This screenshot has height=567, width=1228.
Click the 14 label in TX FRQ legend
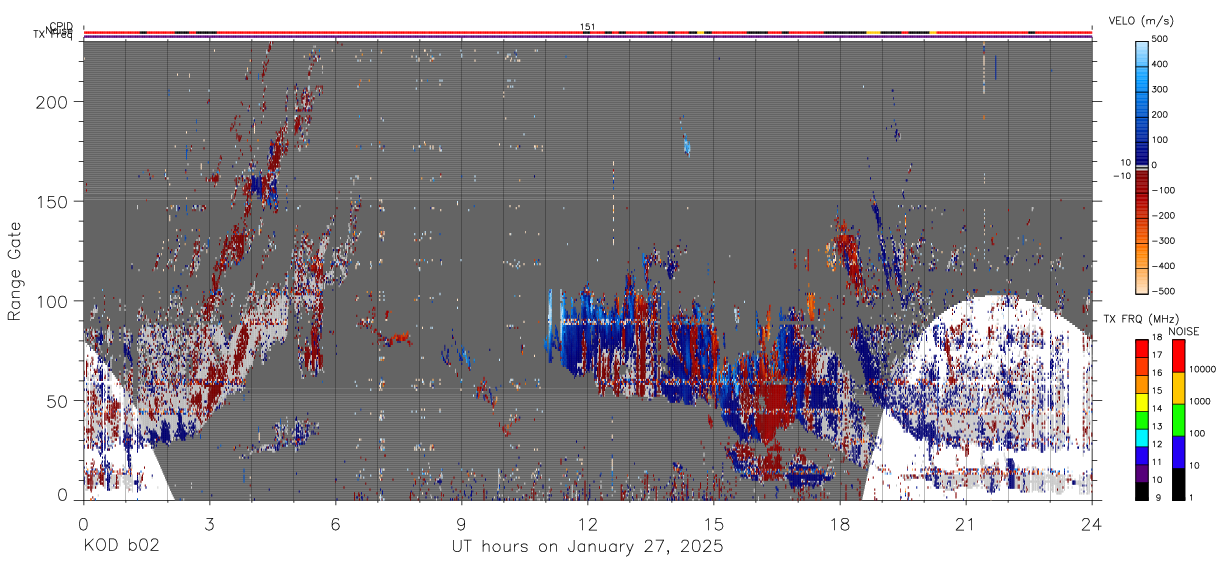tap(1157, 409)
